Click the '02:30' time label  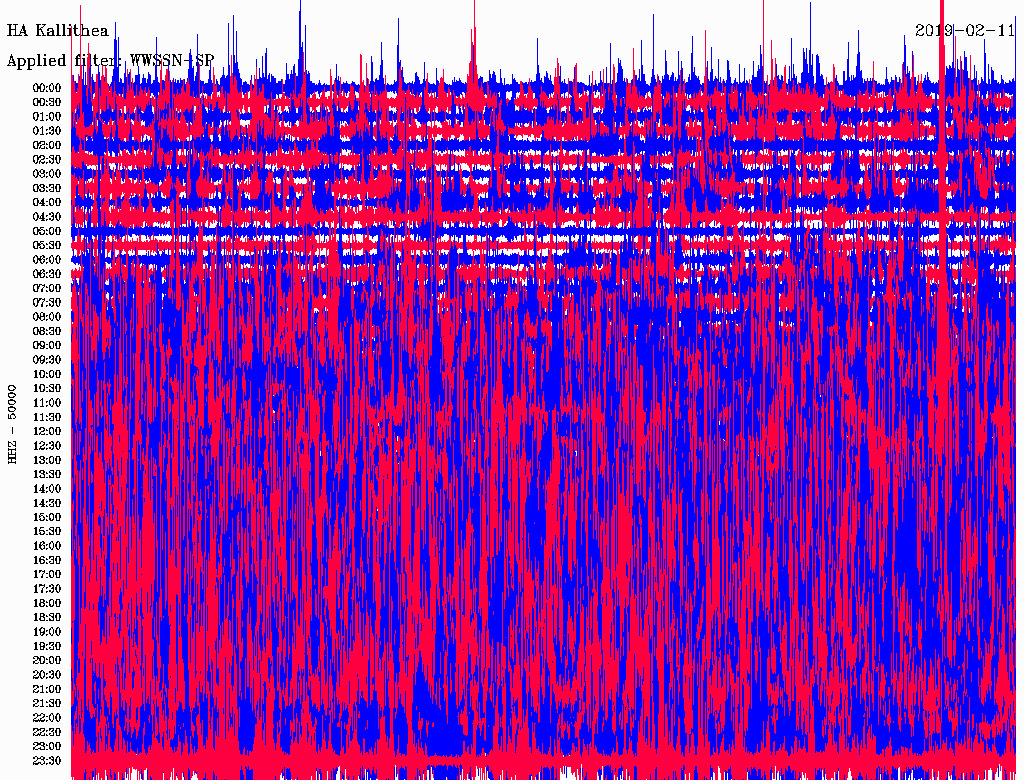coord(47,159)
